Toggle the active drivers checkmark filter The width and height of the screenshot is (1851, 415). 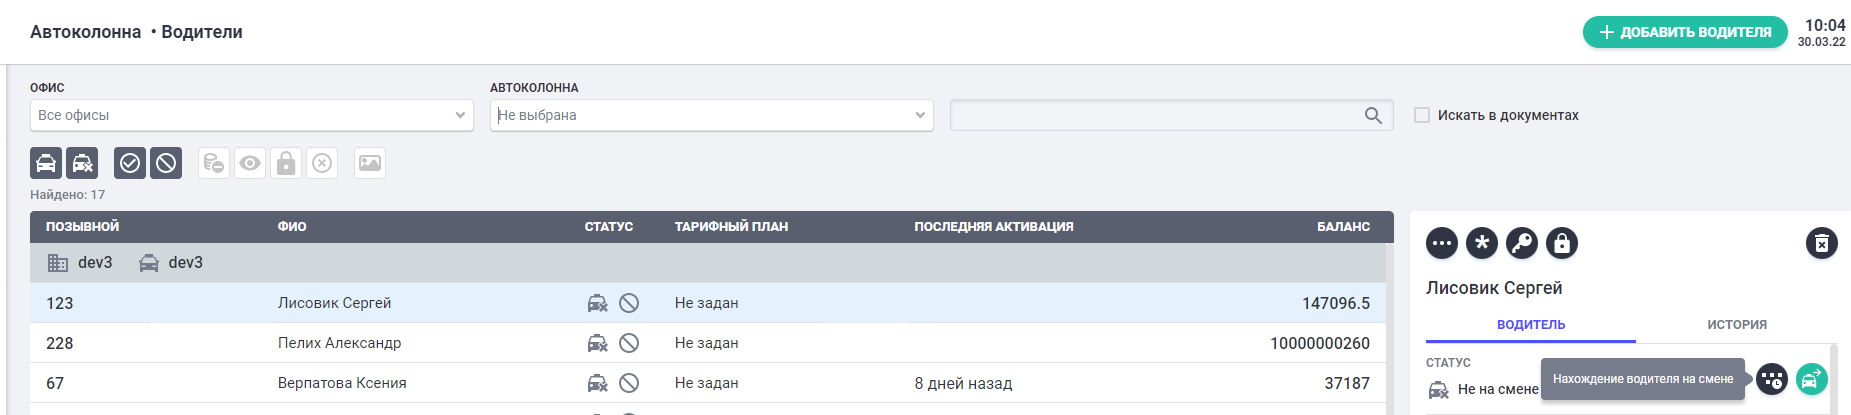tap(130, 163)
